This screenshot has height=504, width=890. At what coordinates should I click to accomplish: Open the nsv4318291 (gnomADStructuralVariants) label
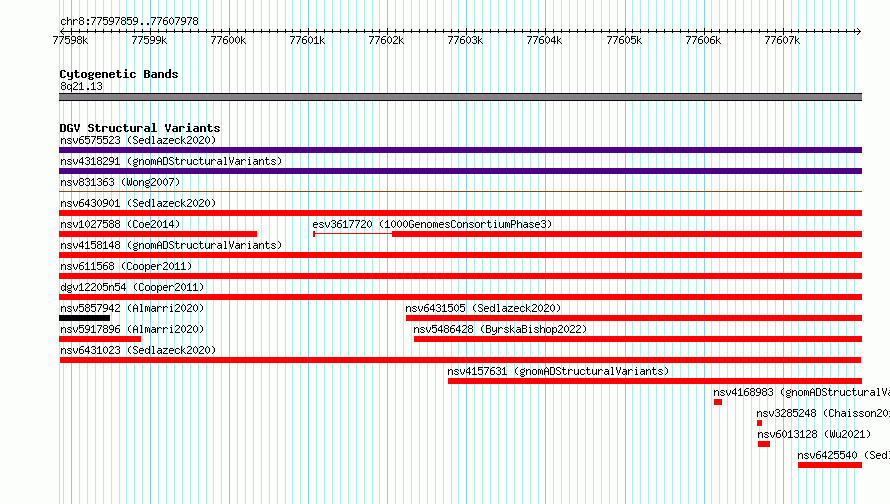171,161
